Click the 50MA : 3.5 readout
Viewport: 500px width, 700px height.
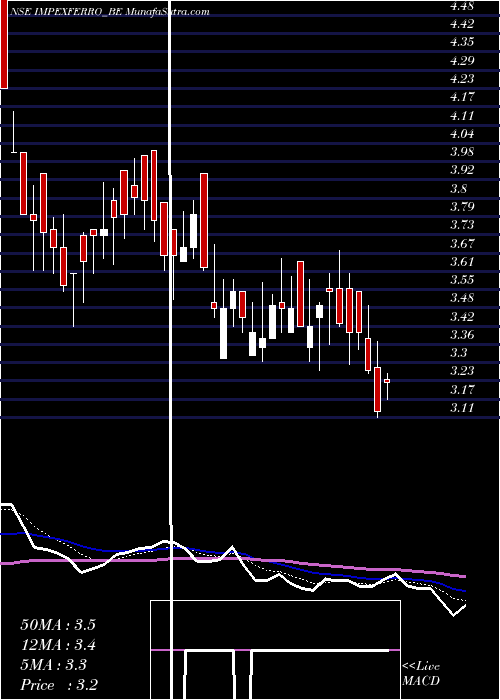[58, 625]
